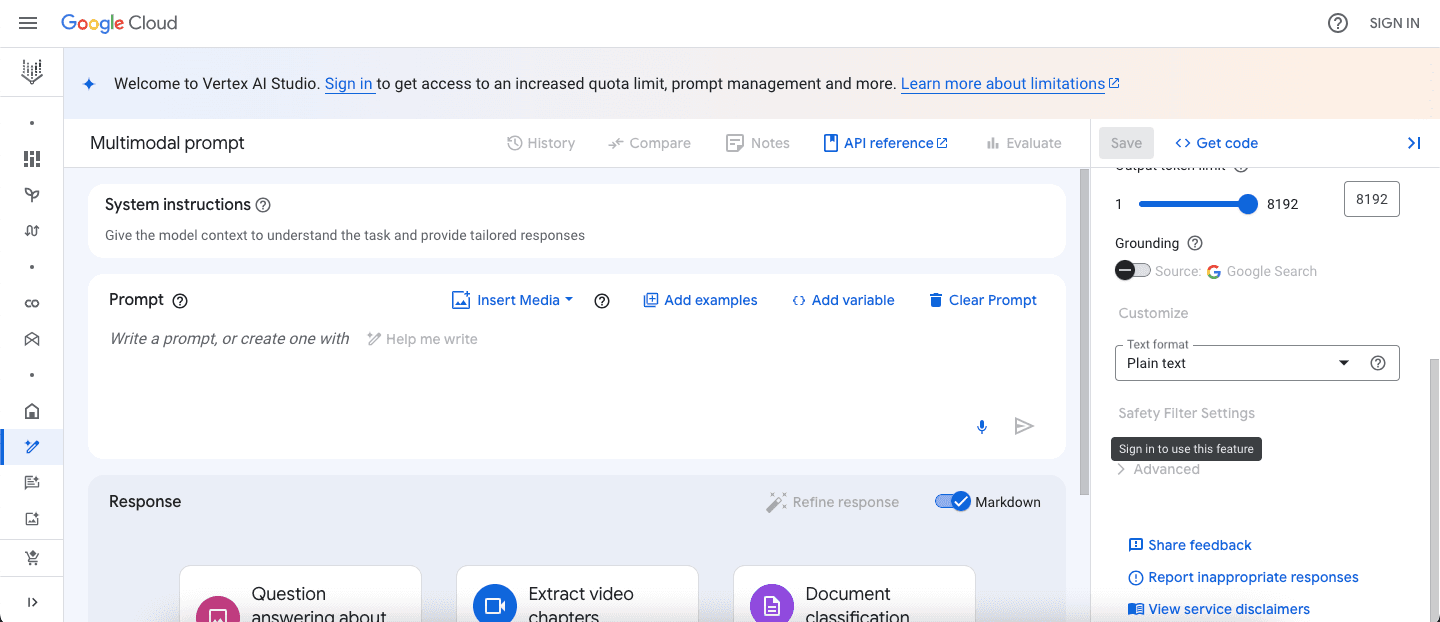
Task: Click Clear Prompt button
Action: (982, 300)
